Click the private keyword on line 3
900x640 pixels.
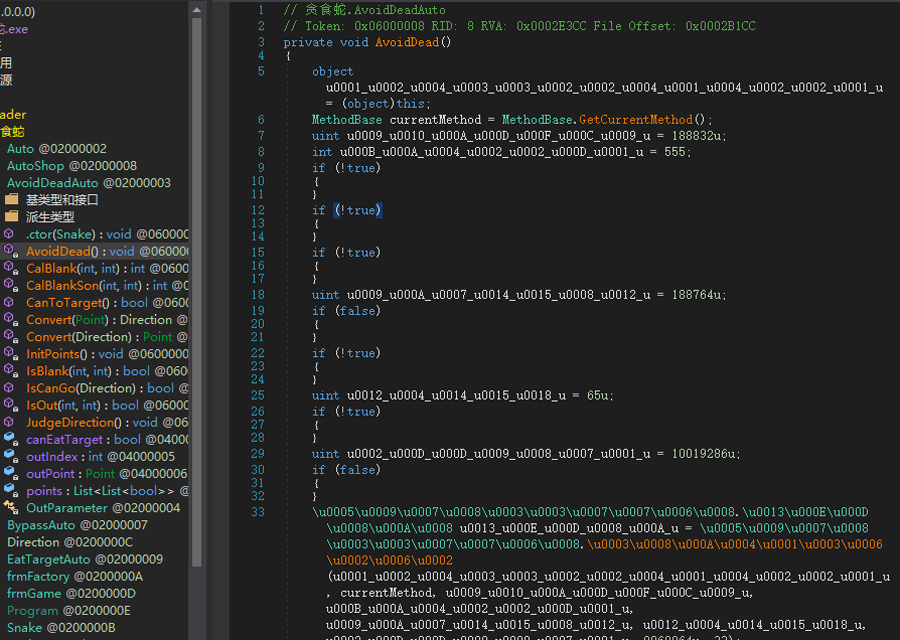[x=308, y=42]
